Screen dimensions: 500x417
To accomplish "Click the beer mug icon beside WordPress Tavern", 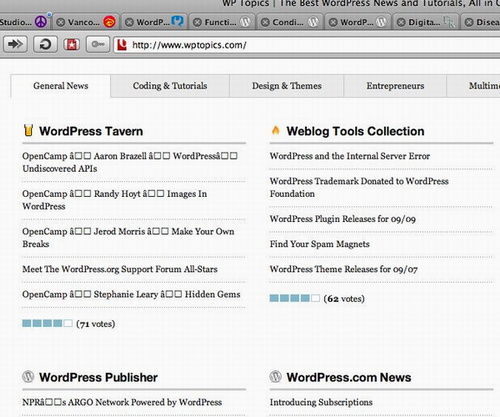I will click(29, 130).
